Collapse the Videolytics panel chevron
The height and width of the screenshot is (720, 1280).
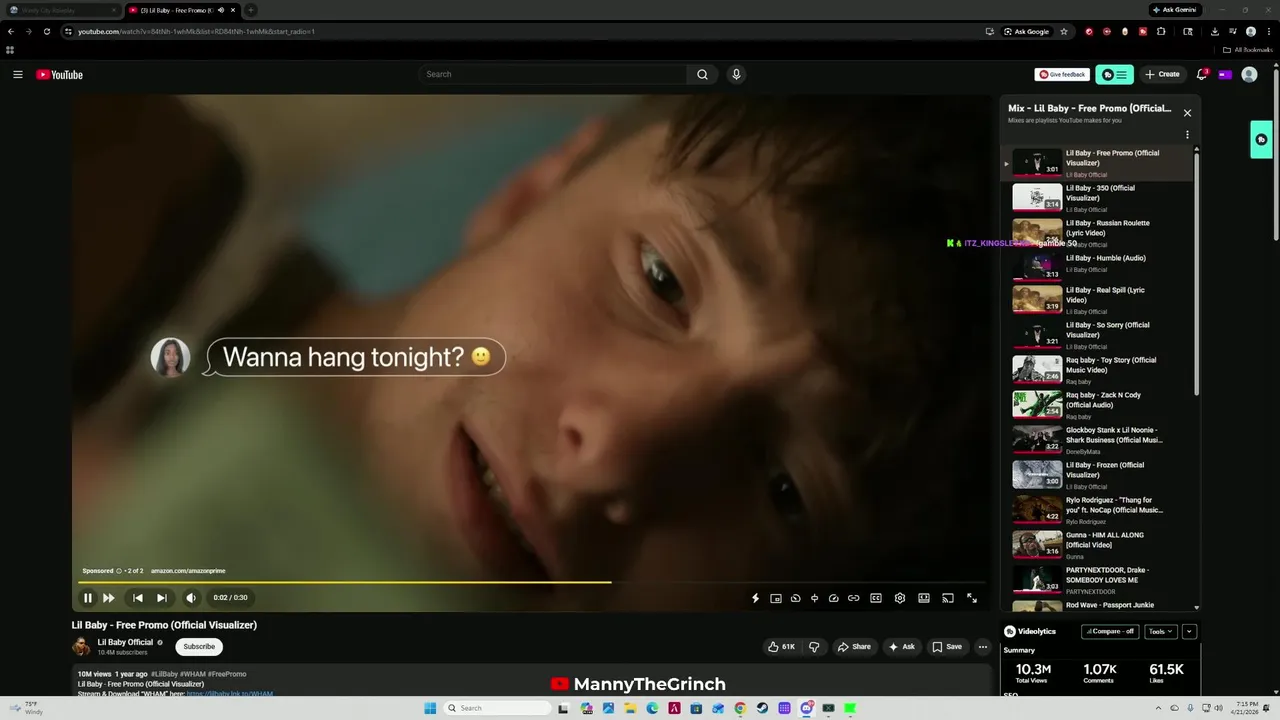tap(1189, 631)
